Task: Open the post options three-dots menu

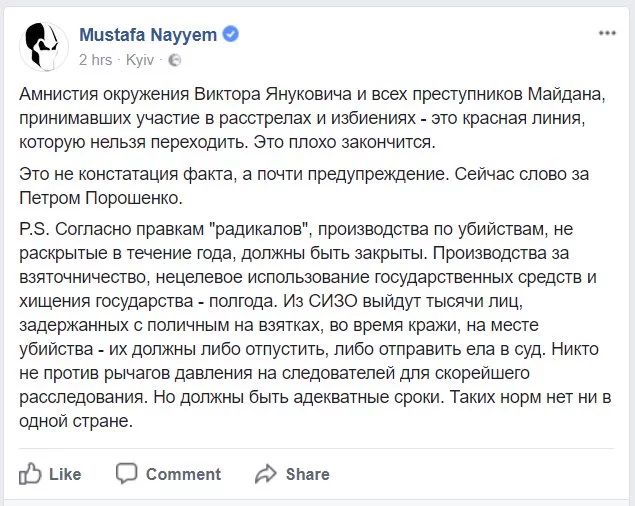Action: 606,34
